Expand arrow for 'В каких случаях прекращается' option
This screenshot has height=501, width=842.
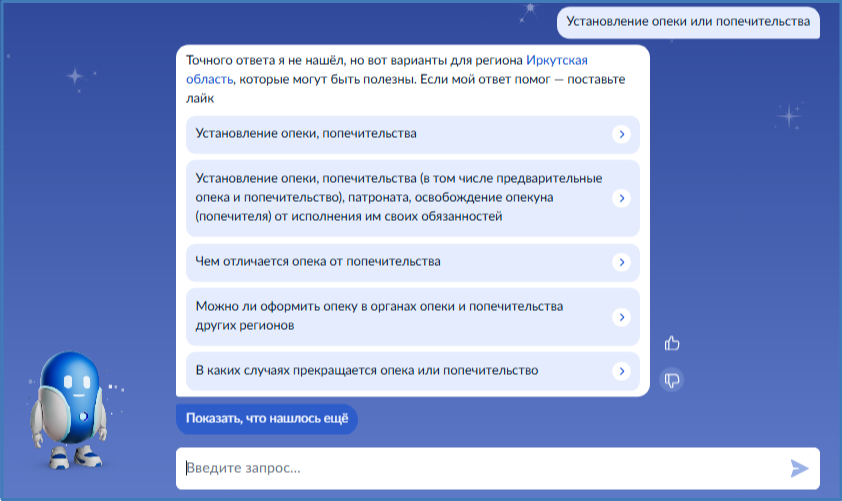coord(621,371)
